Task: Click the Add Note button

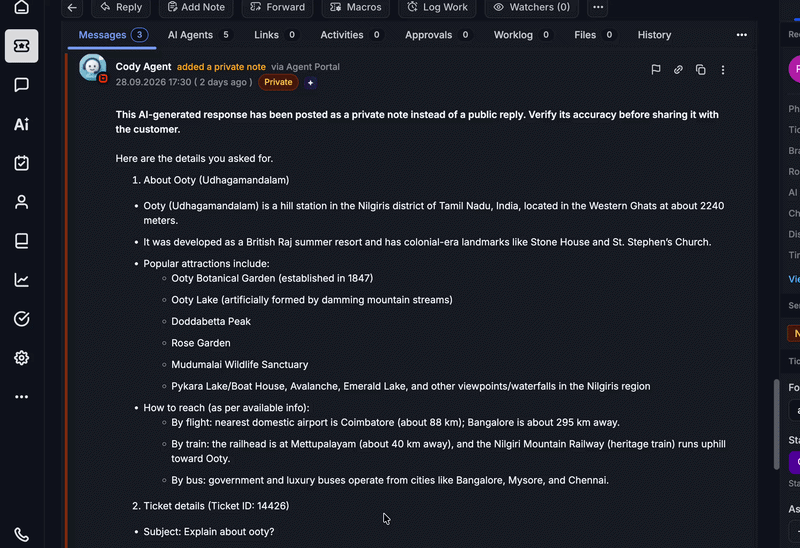Action: click(x=196, y=7)
